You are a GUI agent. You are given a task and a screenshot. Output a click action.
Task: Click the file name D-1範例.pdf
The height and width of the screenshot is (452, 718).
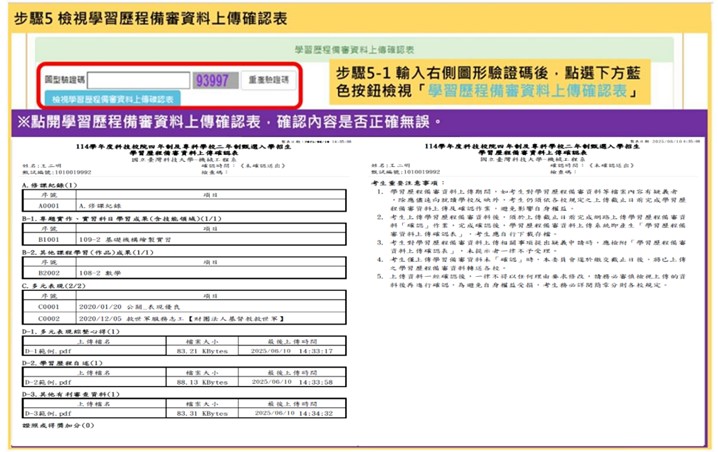point(48,351)
